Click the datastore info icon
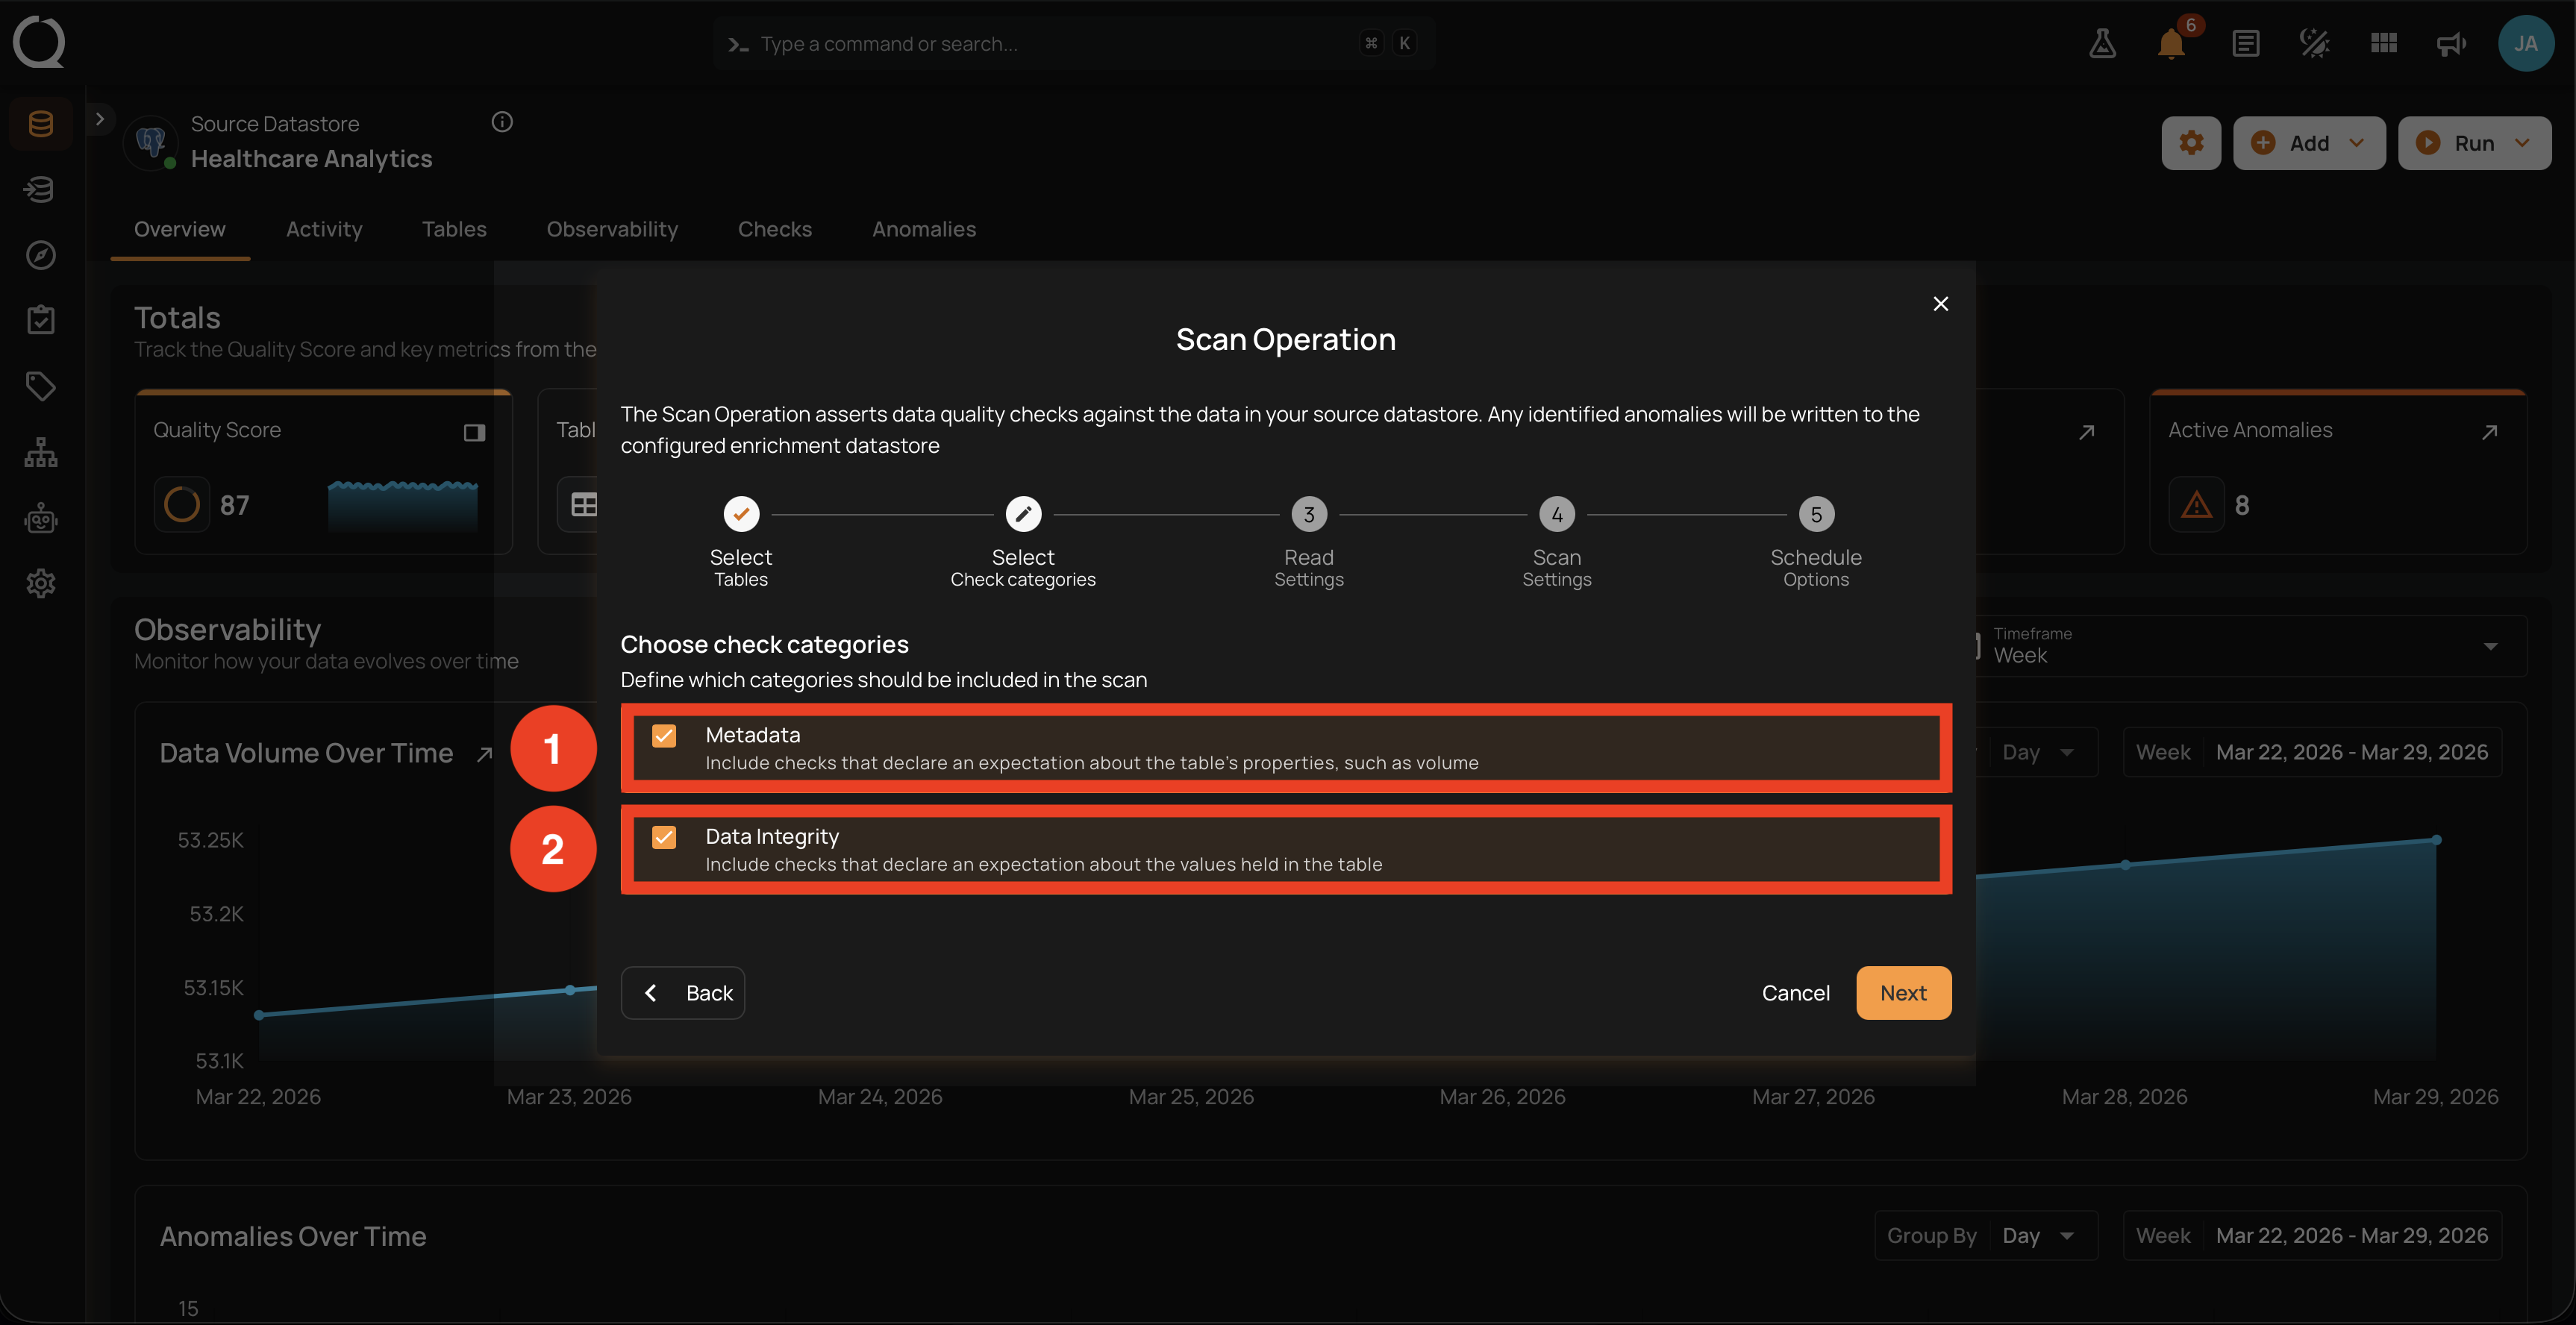 point(502,122)
